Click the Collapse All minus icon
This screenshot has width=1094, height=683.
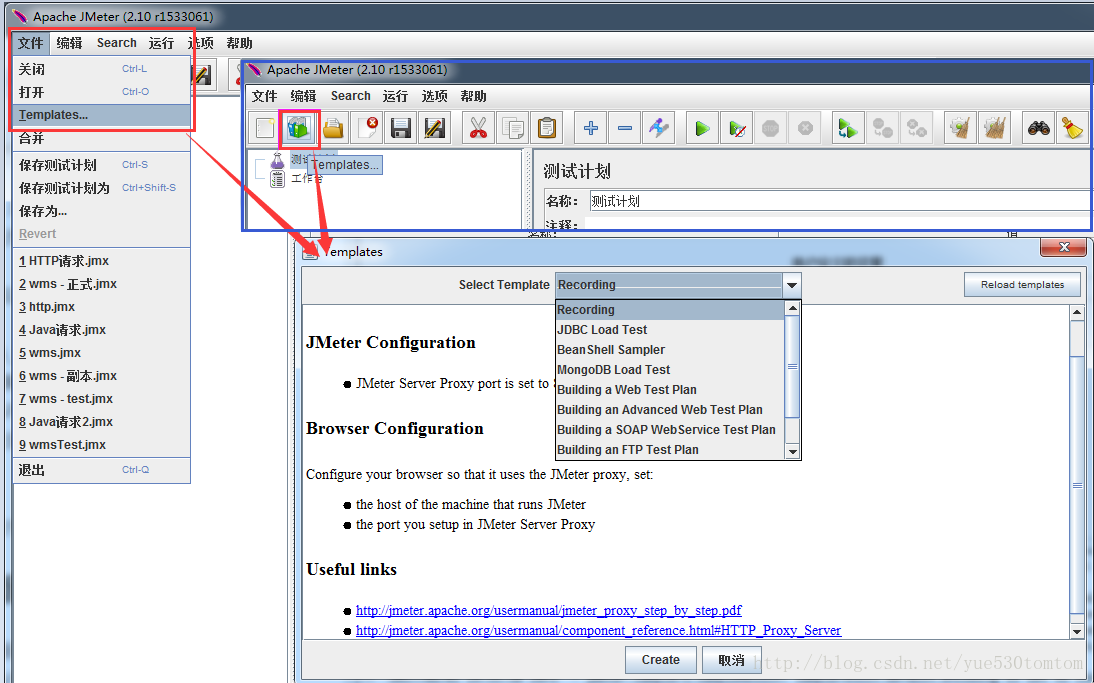pos(624,128)
